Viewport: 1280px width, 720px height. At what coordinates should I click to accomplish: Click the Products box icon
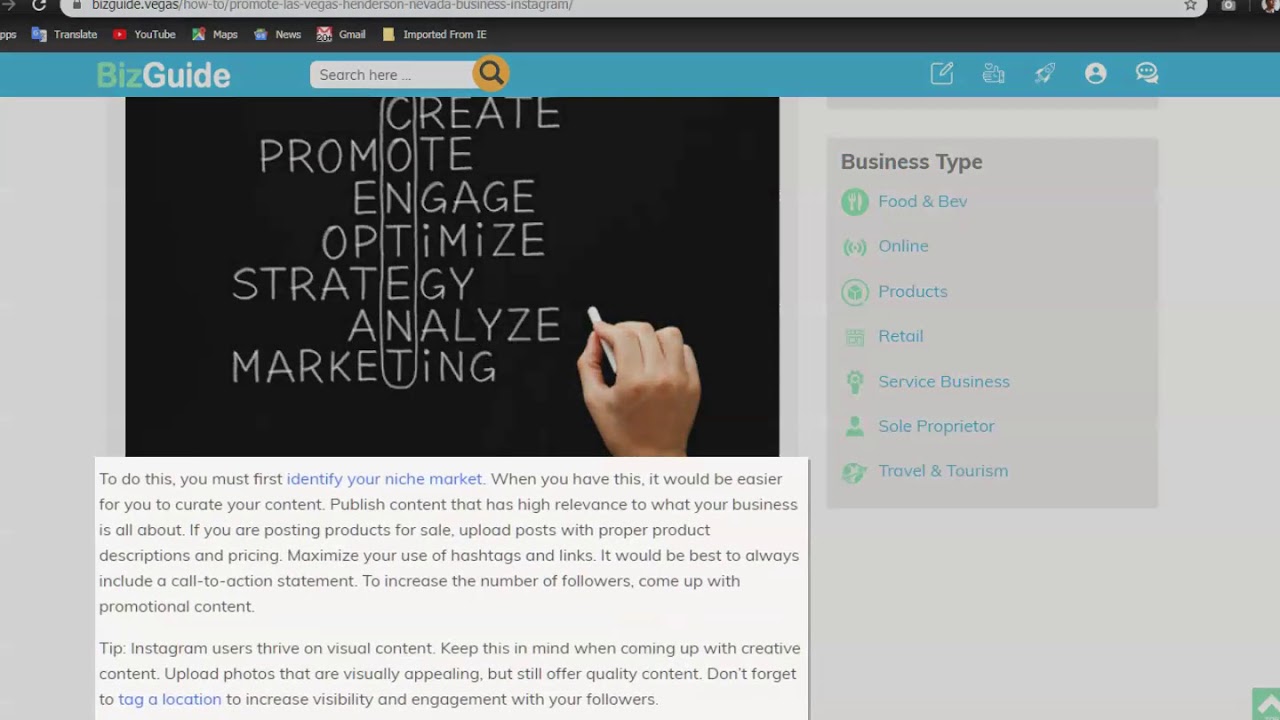click(855, 292)
